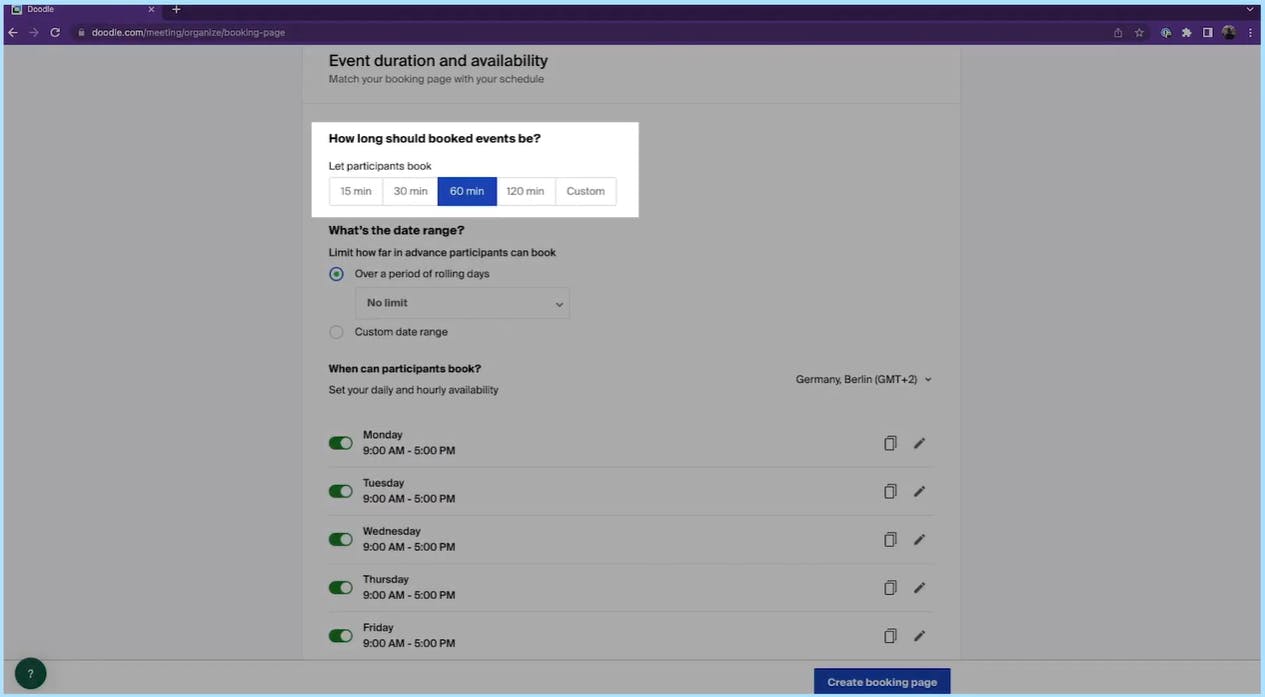Open the No limit rolling days dropdown
The height and width of the screenshot is (697, 1265).
click(461, 302)
